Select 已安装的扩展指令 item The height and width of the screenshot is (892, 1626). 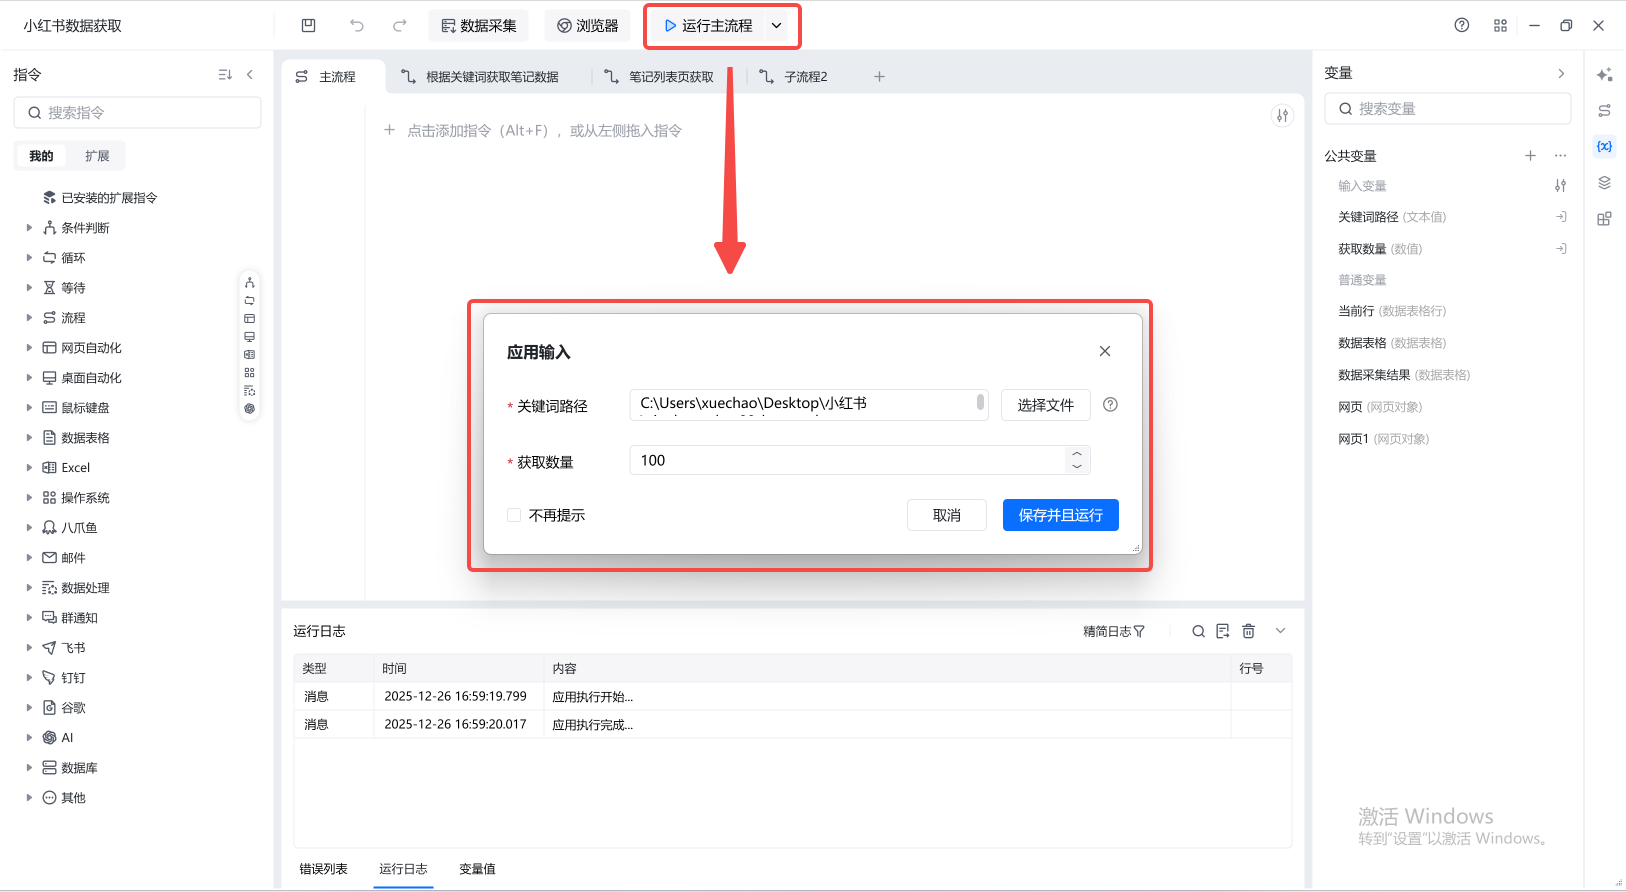100,198
